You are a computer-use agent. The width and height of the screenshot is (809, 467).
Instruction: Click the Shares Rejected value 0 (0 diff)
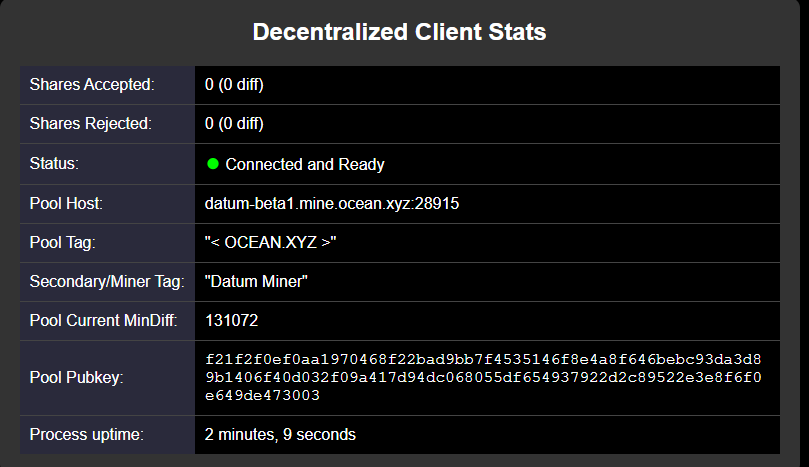[x=234, y=124]
